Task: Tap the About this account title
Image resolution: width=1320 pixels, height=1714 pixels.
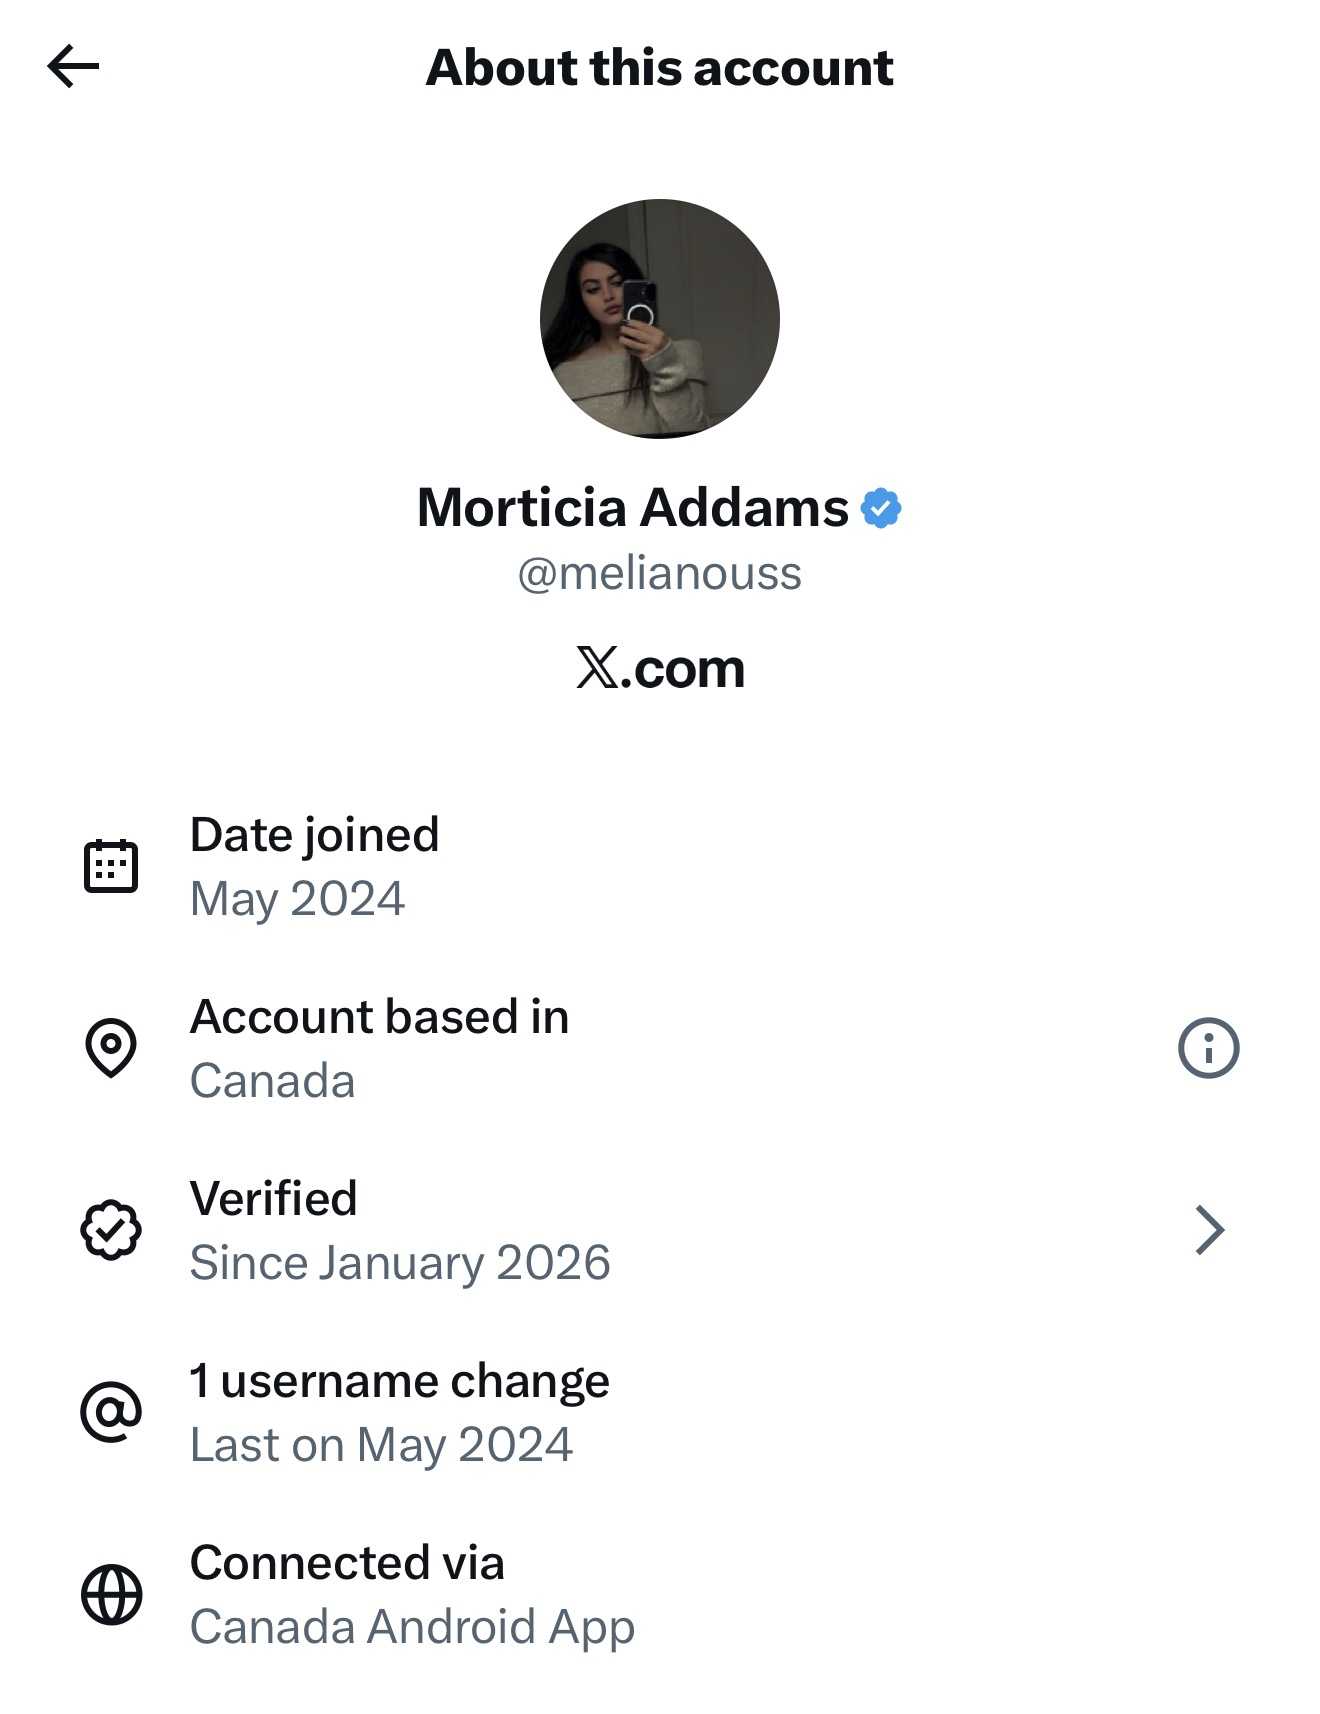Action: click(660, 68)
